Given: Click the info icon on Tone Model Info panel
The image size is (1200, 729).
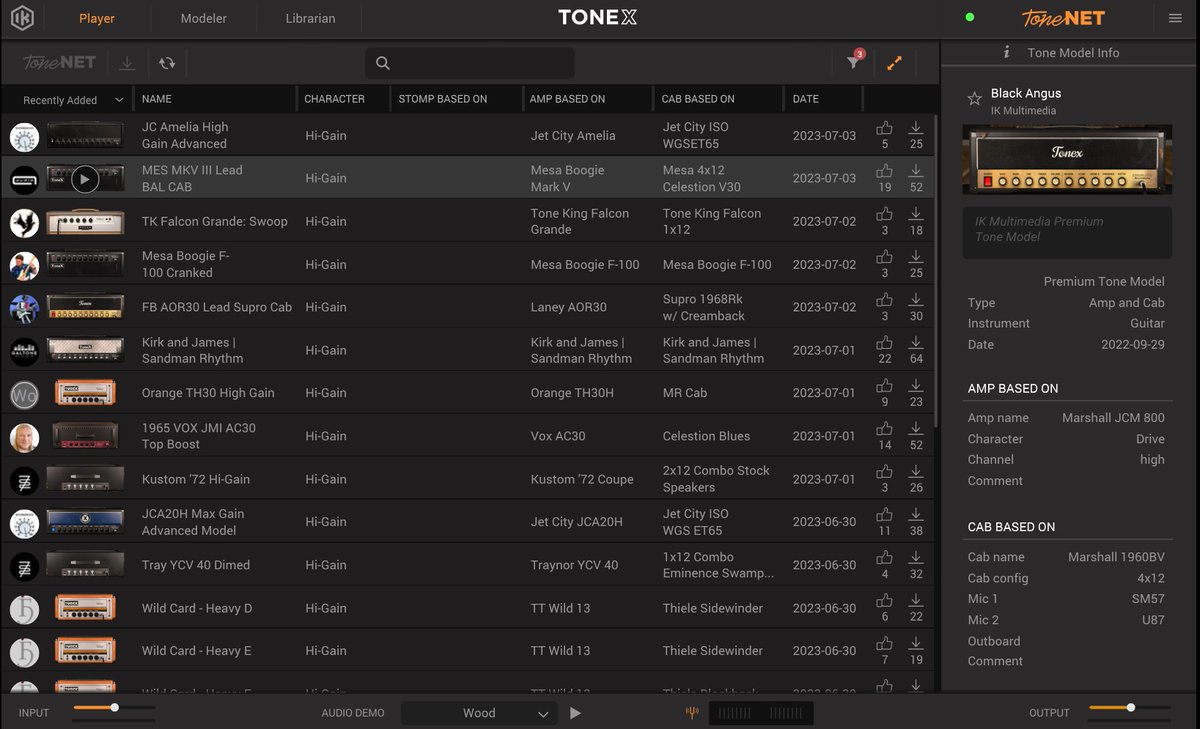Looking at the screenshot, I should [1005, 52].
